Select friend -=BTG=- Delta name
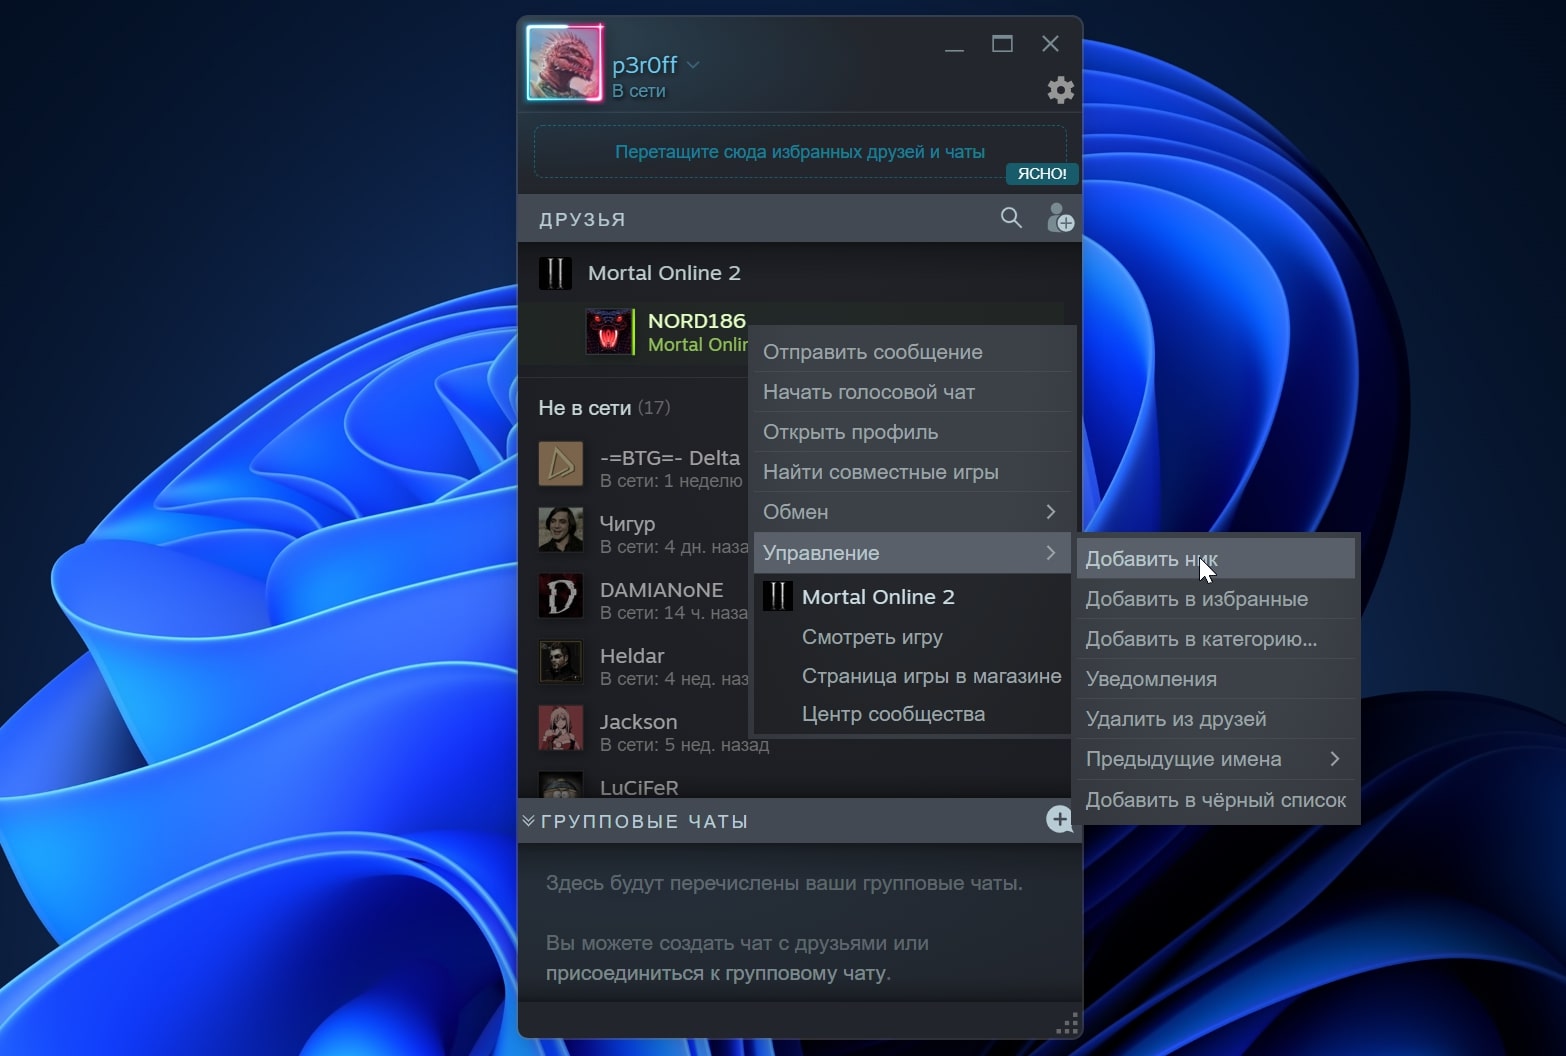 pyautogui.click(x=670, y=458)
